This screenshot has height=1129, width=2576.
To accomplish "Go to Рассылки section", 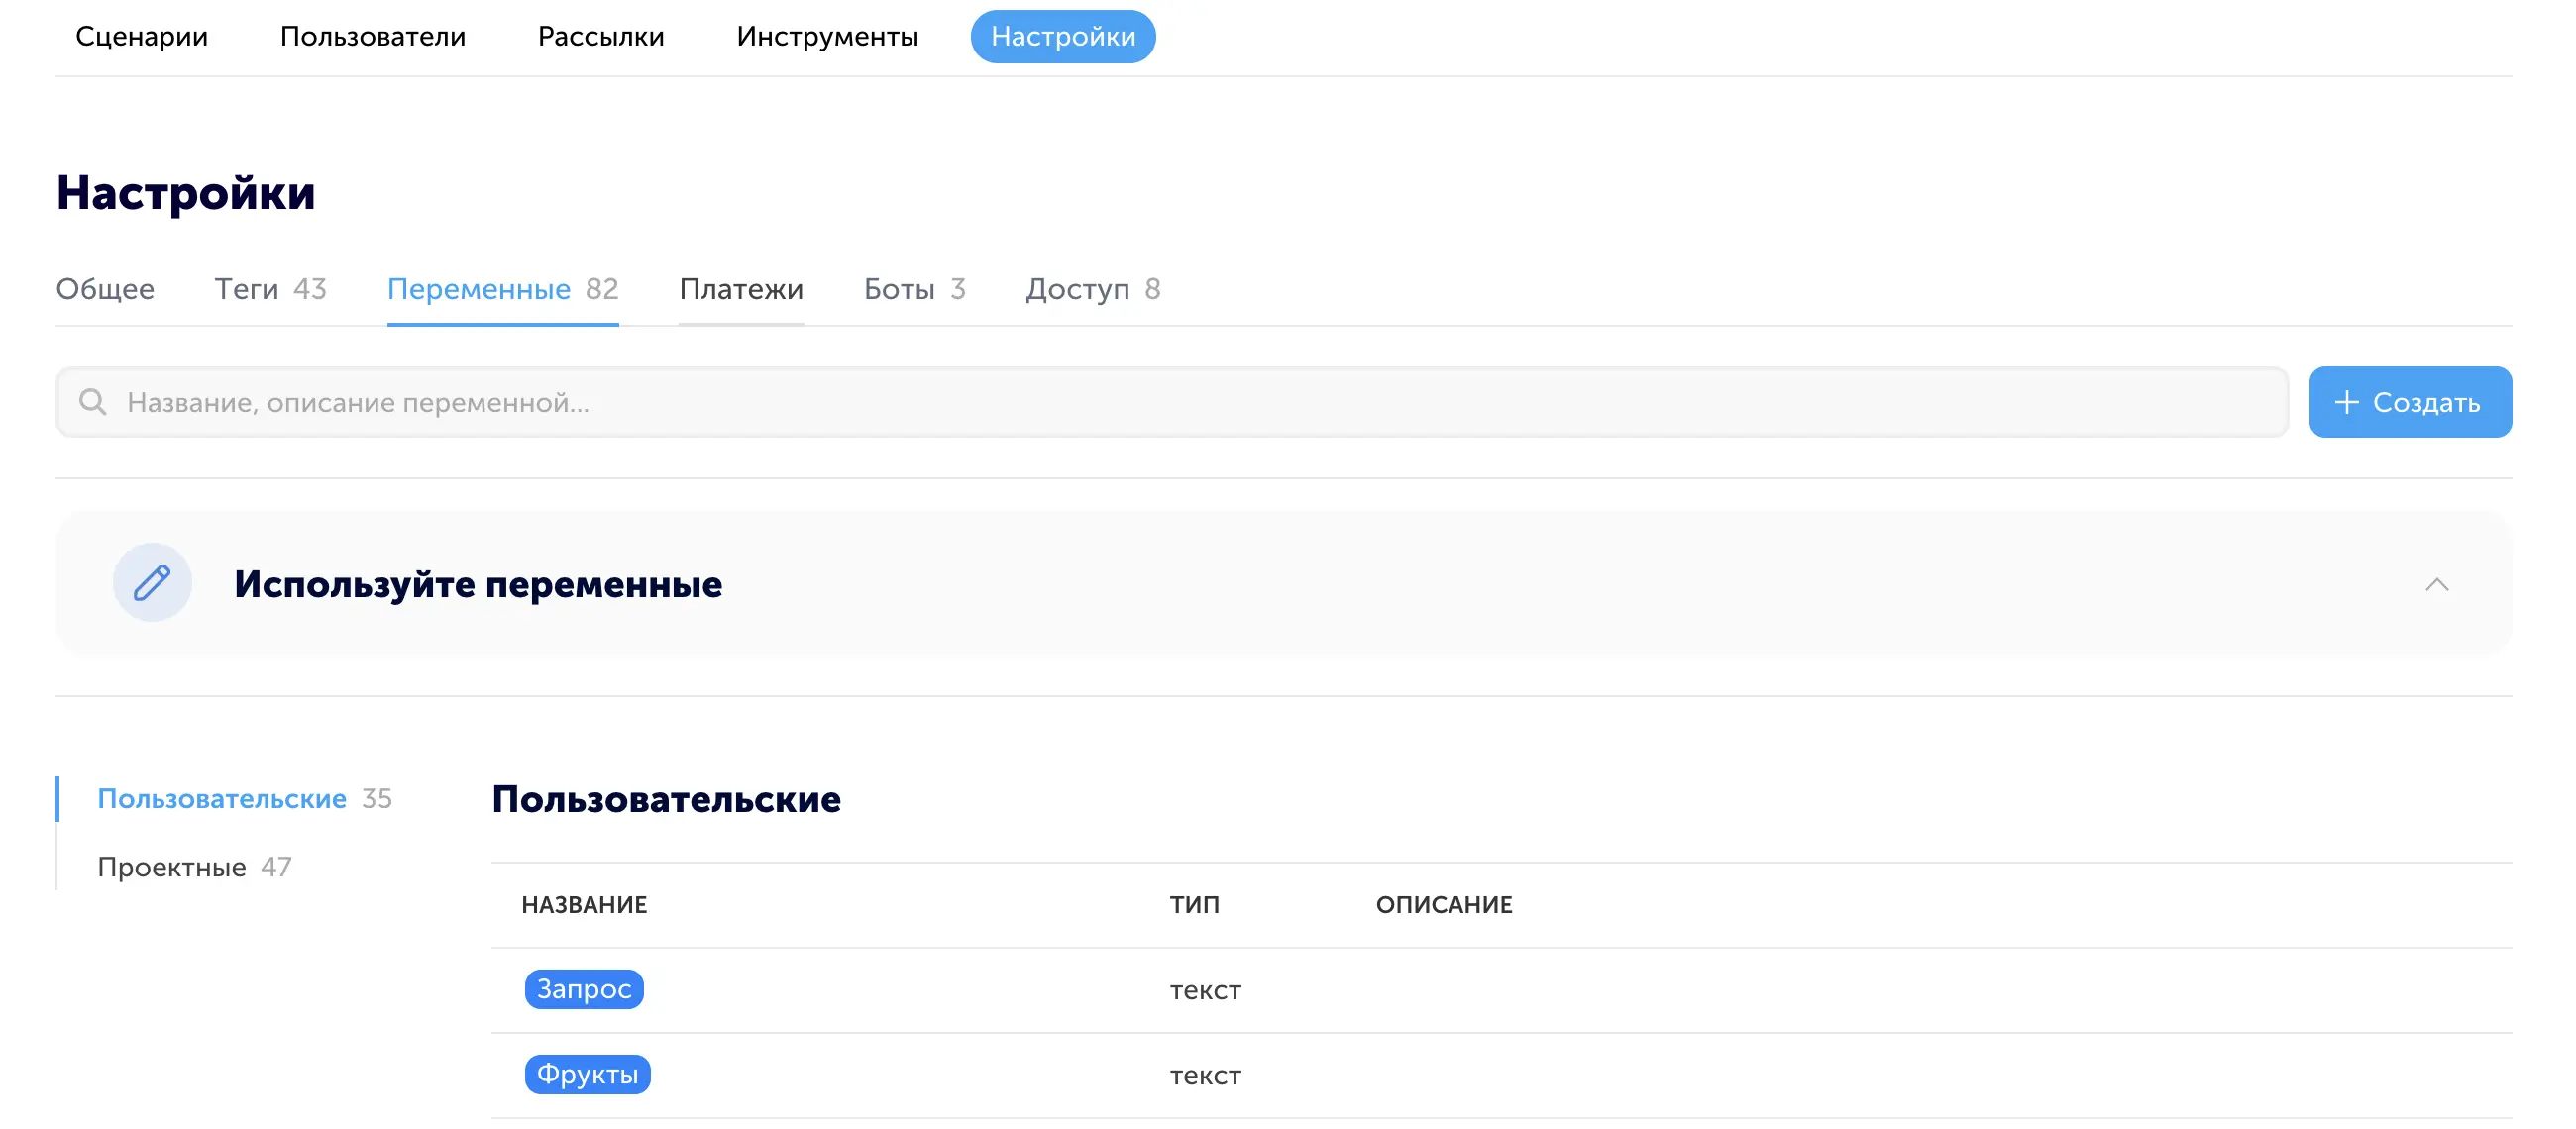I will point(601,37).
